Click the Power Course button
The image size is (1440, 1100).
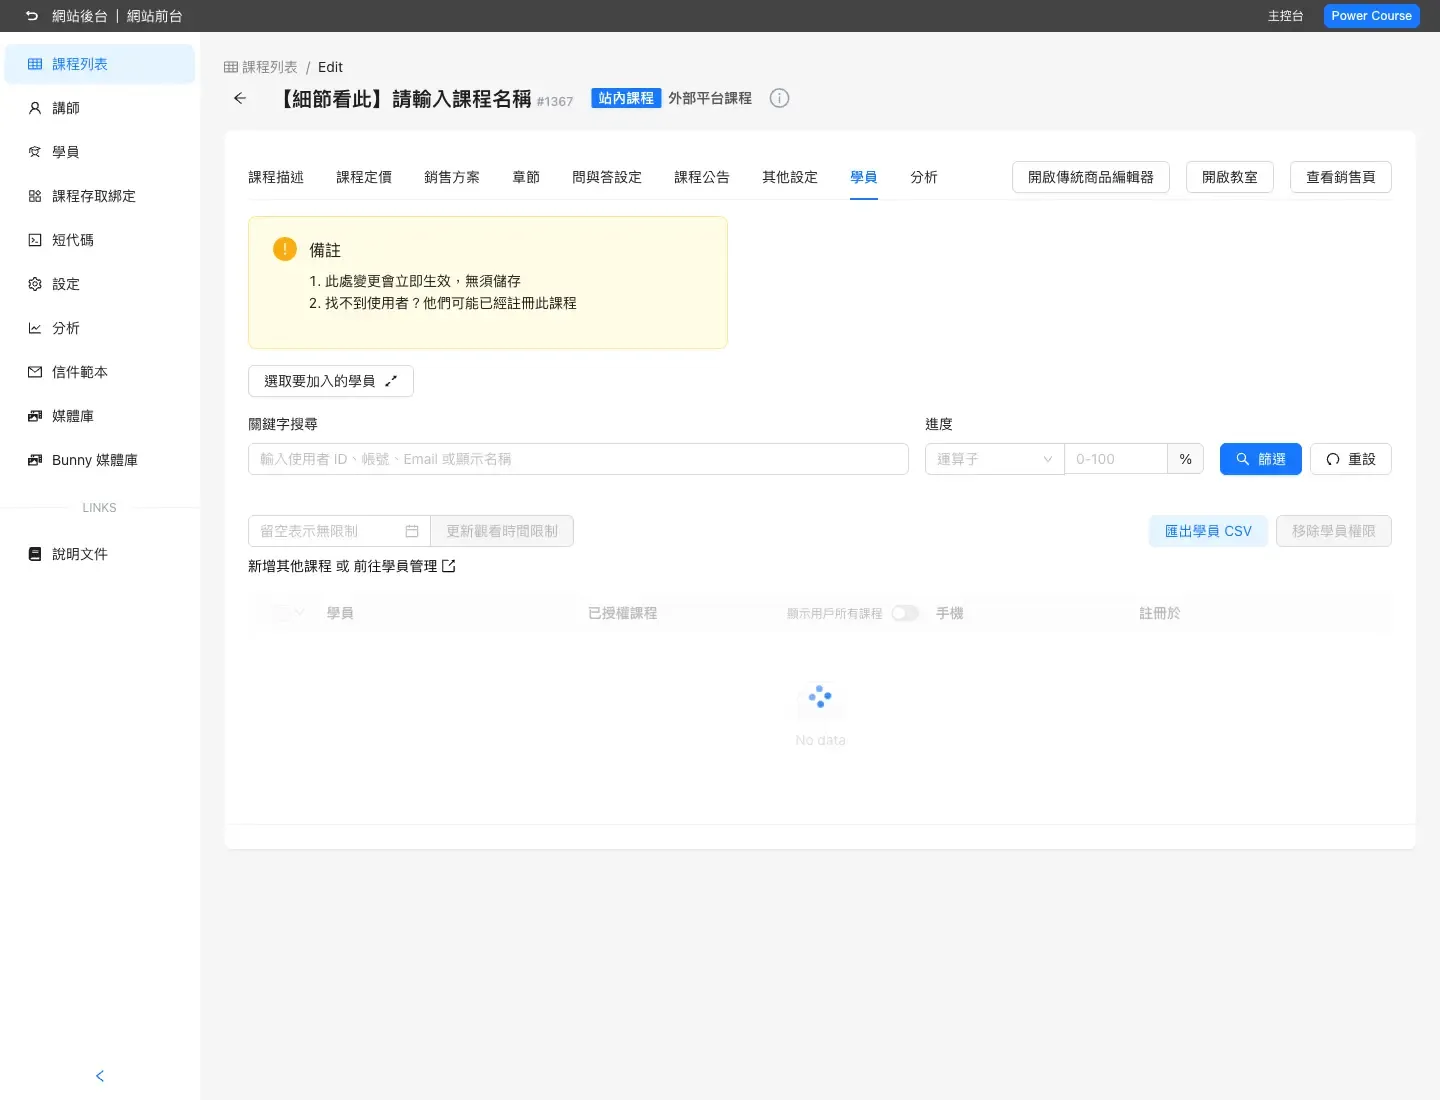click(1372, 16)
